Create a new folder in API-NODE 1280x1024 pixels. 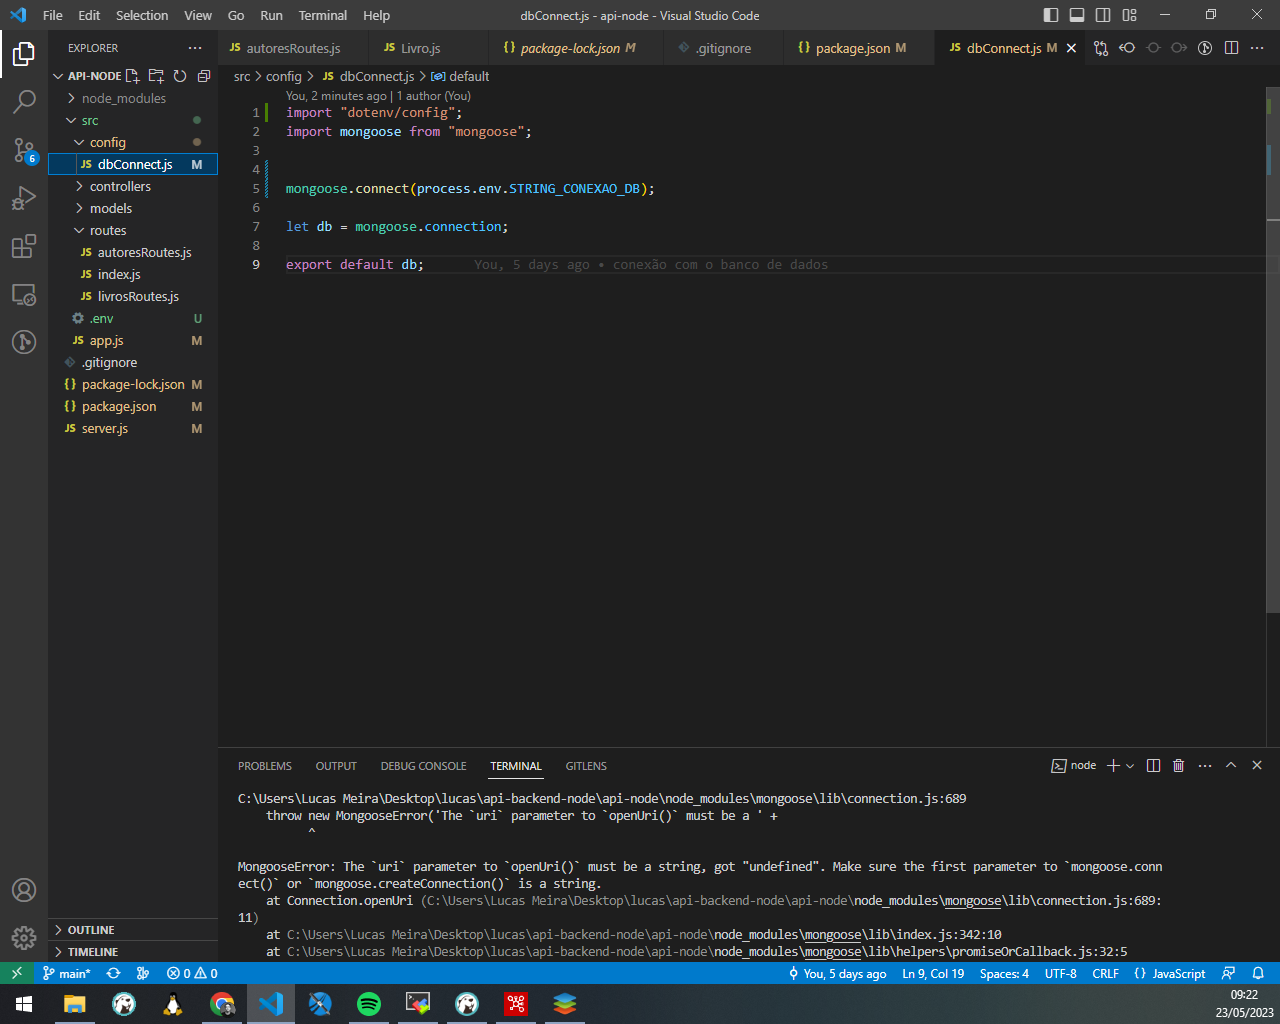coord(156,76)
